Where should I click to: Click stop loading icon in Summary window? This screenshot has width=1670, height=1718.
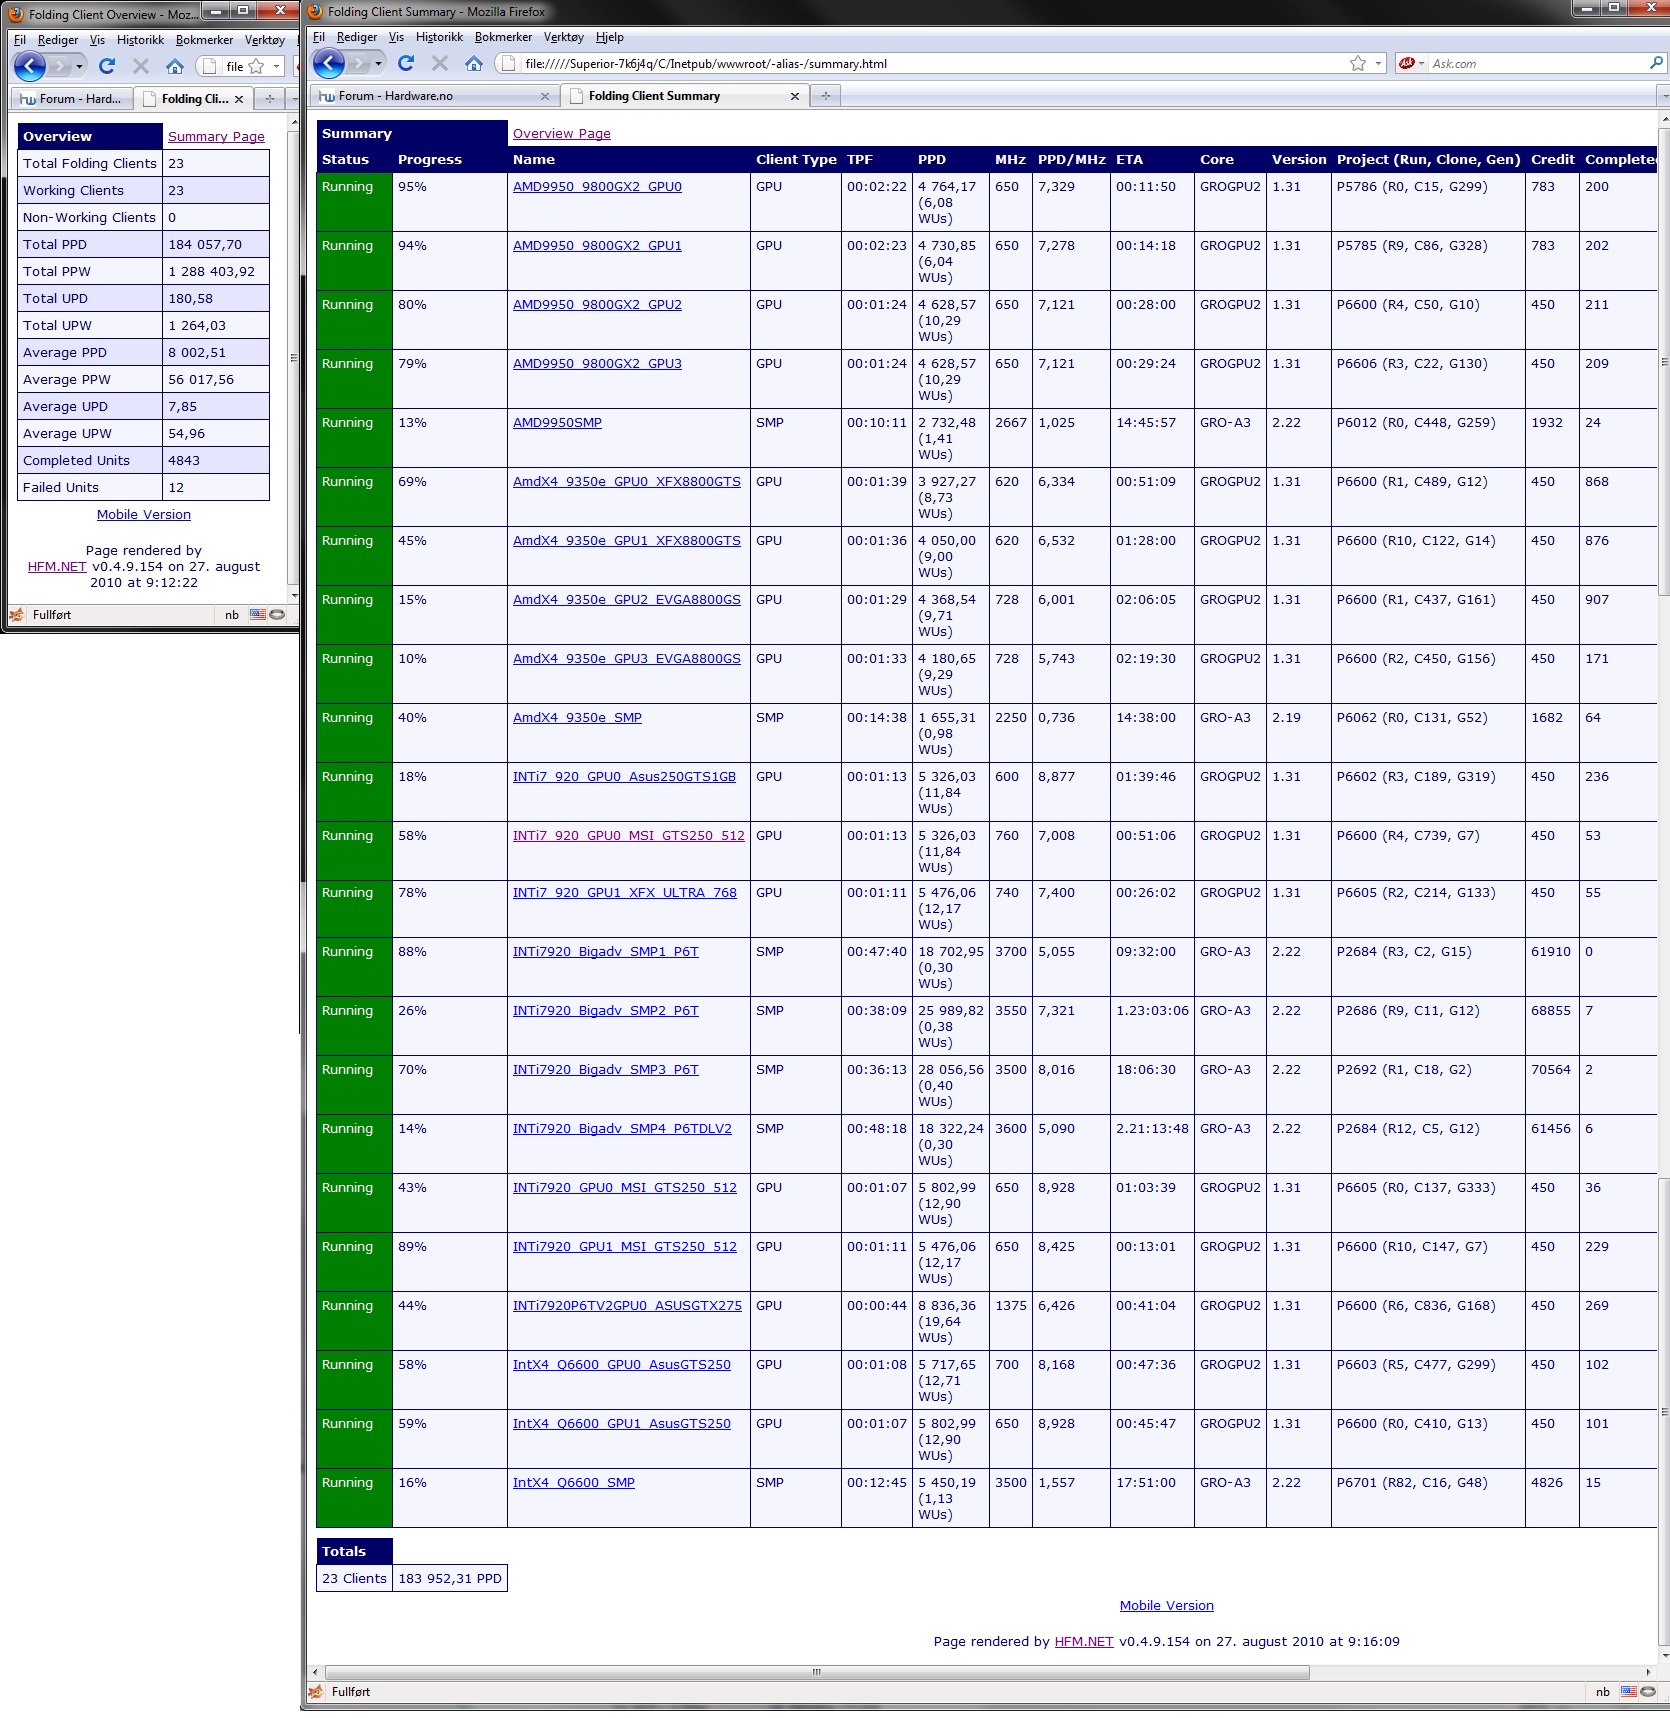tap(440, 63)
